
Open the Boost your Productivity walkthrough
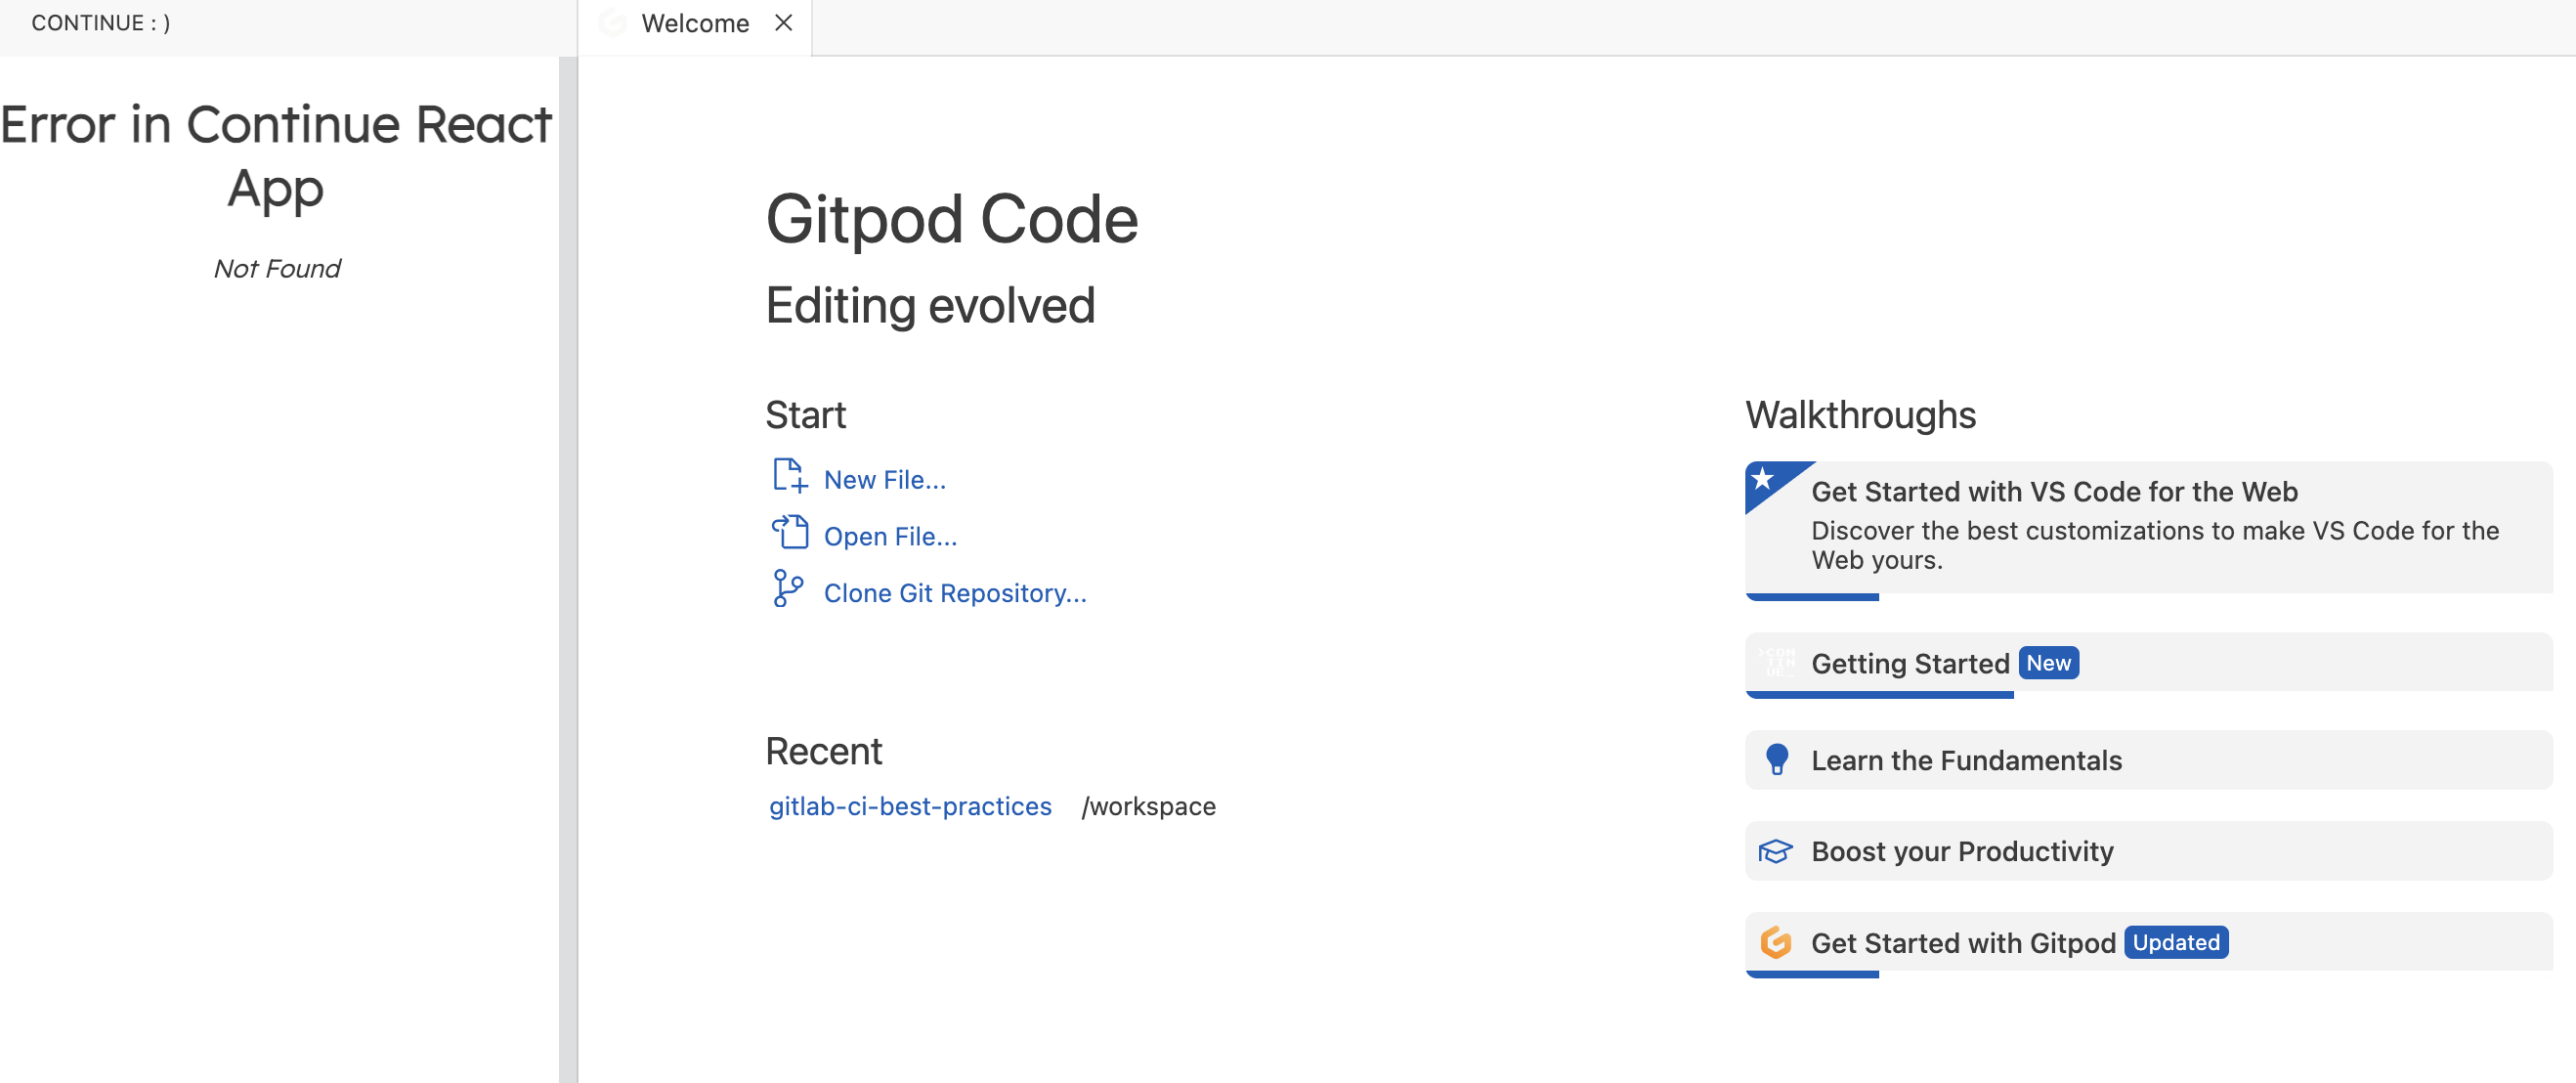(1962, 851)
